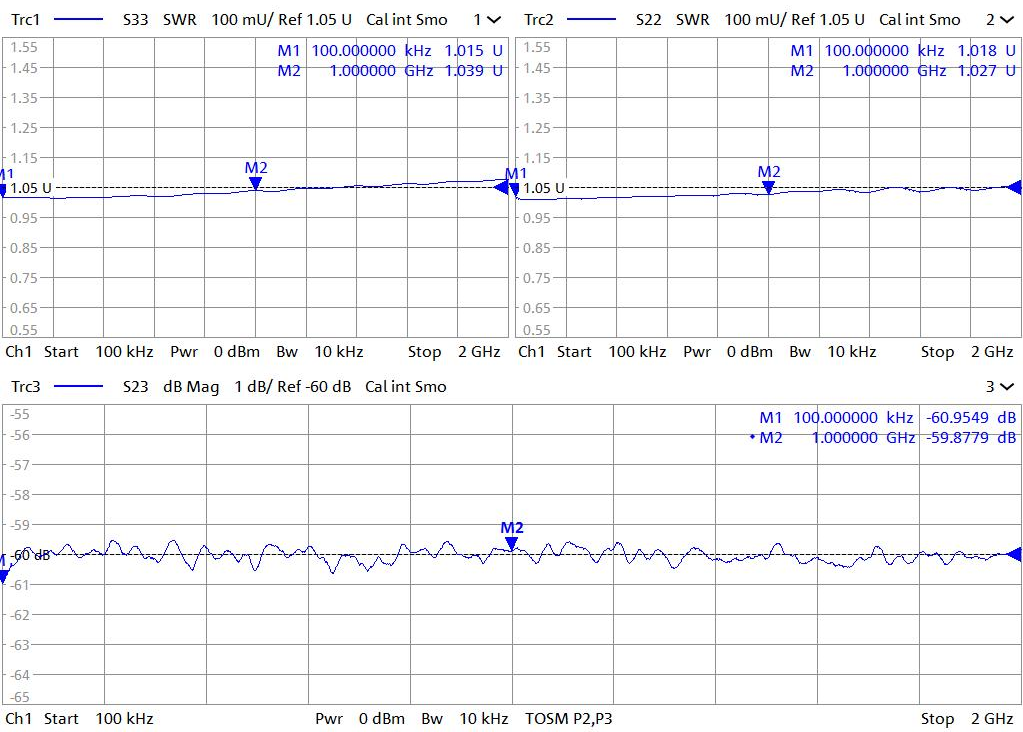Select the Trc3 trace label
1023x732 pixels.
[x=25, y=387]
